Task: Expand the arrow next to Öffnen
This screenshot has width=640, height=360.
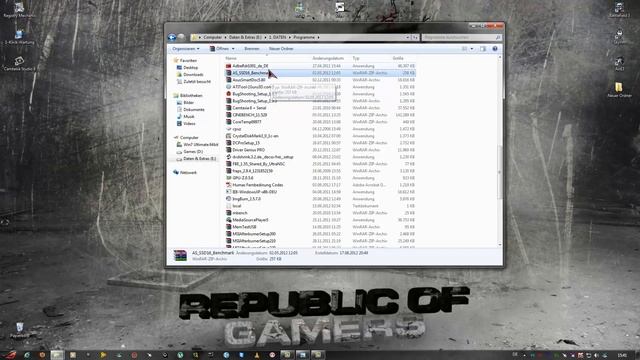Action: [233, 49]
